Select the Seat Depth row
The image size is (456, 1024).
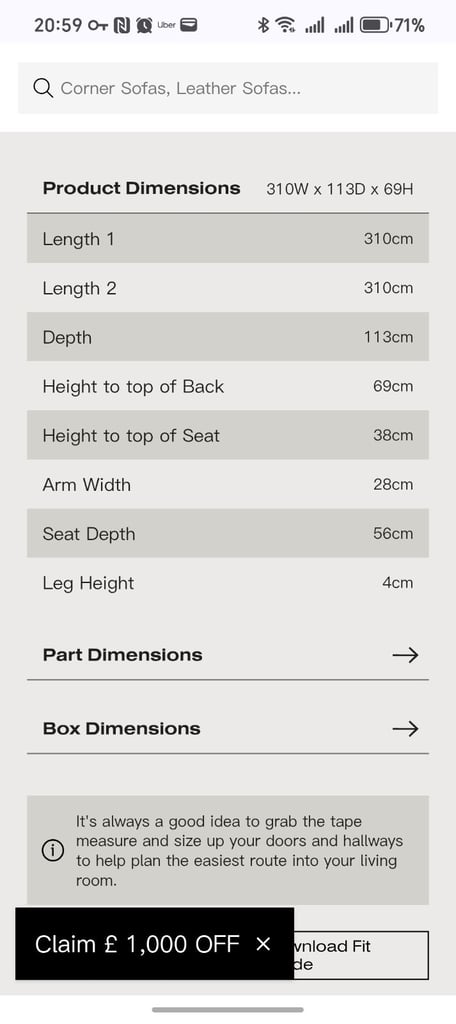point(228,534)
